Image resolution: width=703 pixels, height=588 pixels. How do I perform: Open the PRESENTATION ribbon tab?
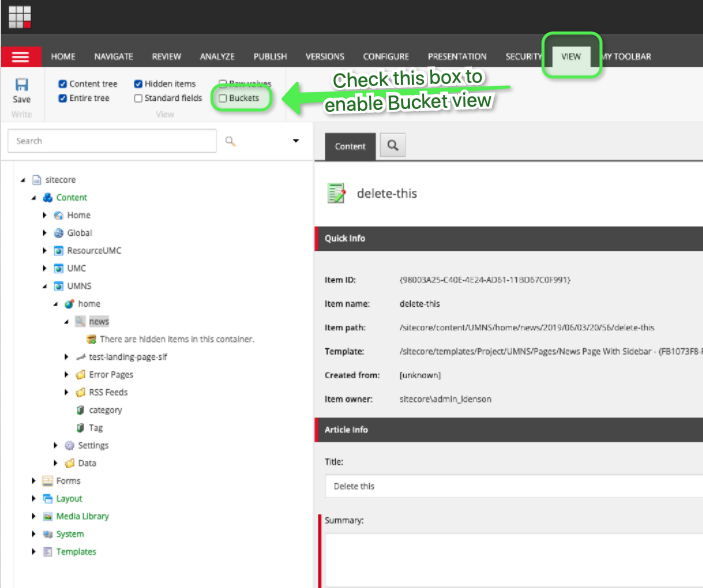tap(457, 57)
